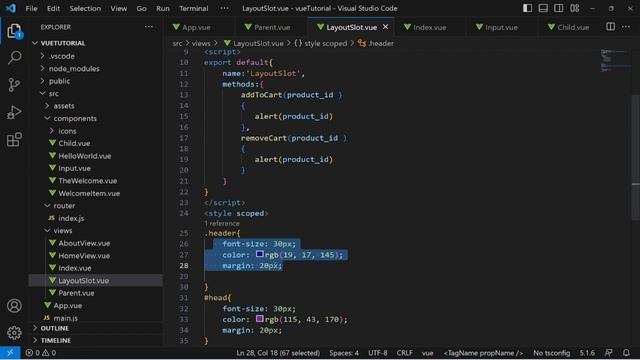The image size is (640, 360).
Task: Collapse the components folder
Action: [97, 118]
